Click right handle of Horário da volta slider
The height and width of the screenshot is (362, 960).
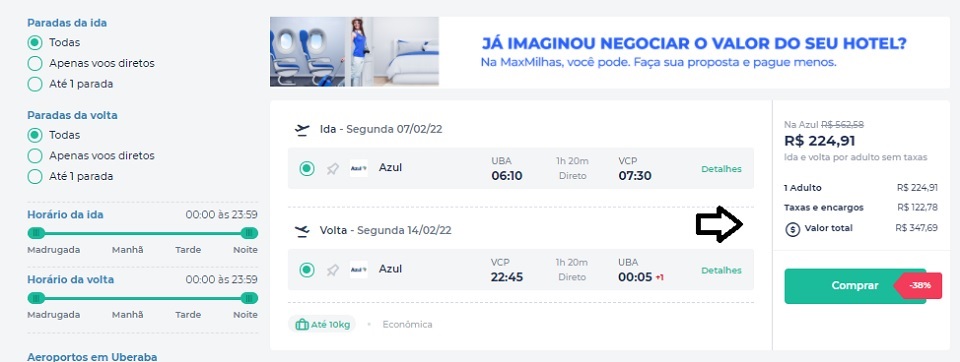point(249,298)
